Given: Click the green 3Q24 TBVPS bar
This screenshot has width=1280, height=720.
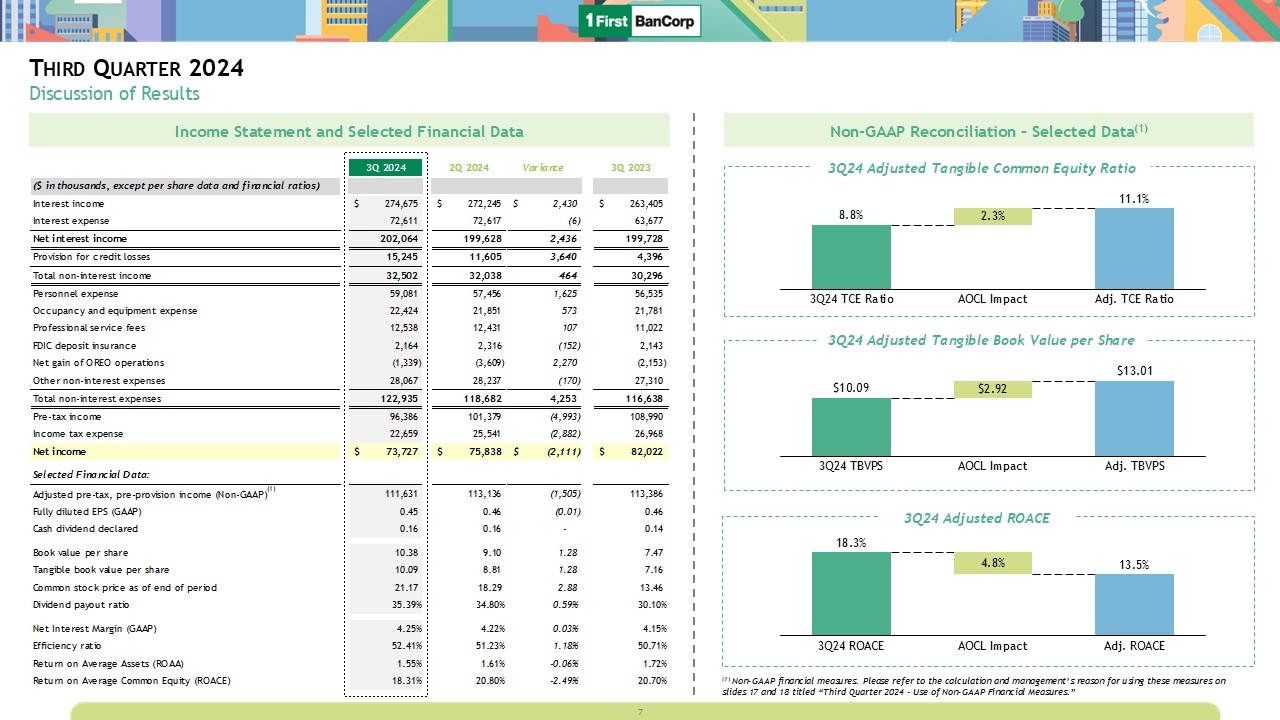Looking at the screenshot, I should (850, 427).
